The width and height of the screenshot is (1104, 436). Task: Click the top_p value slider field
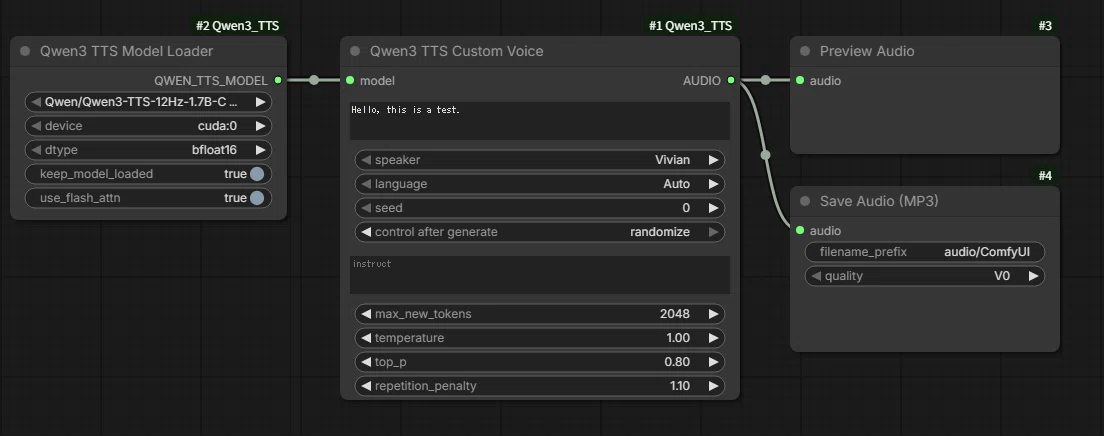coord(539,362)
